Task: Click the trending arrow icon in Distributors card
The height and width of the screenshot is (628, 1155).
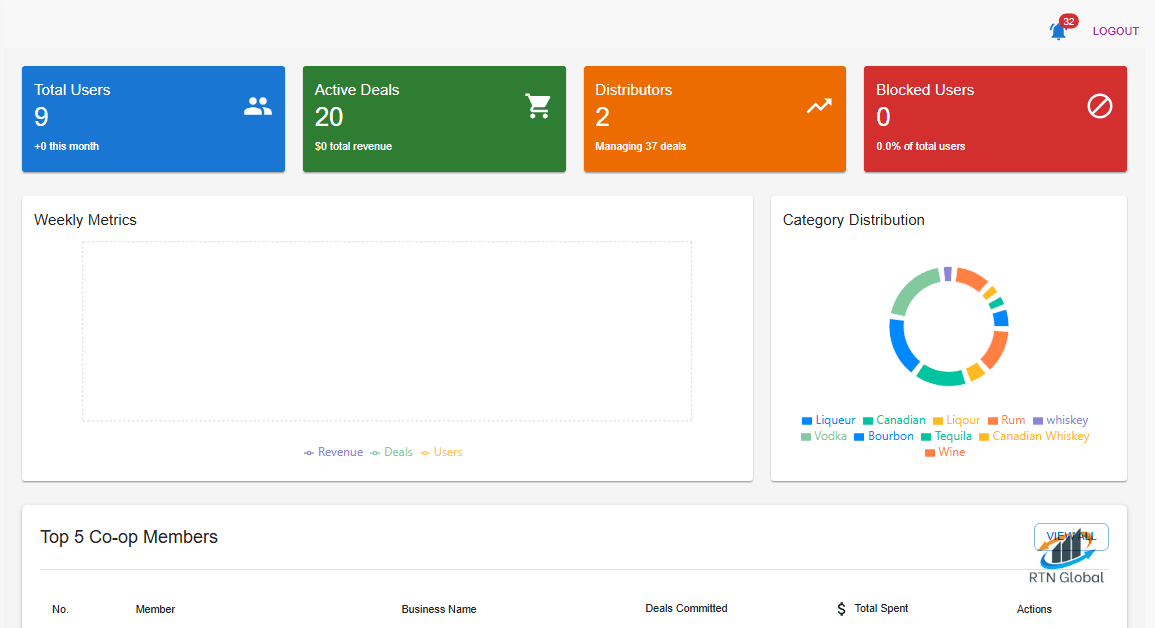Action: [819, 106]
